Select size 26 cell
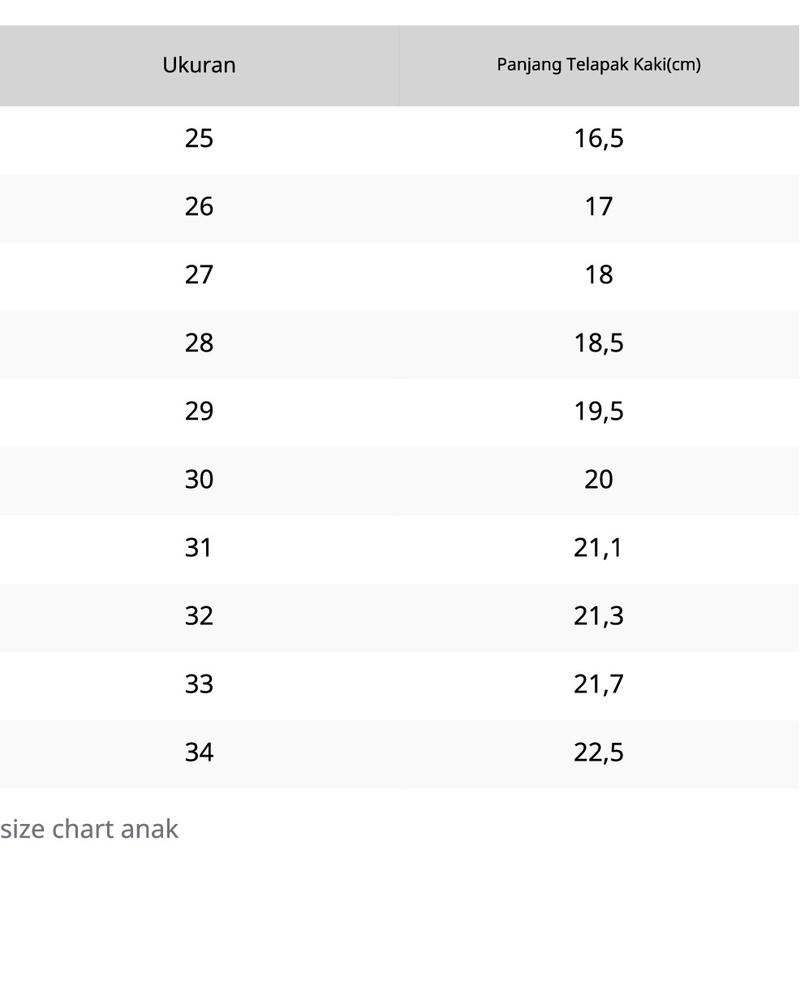 (x=199, y=208)
